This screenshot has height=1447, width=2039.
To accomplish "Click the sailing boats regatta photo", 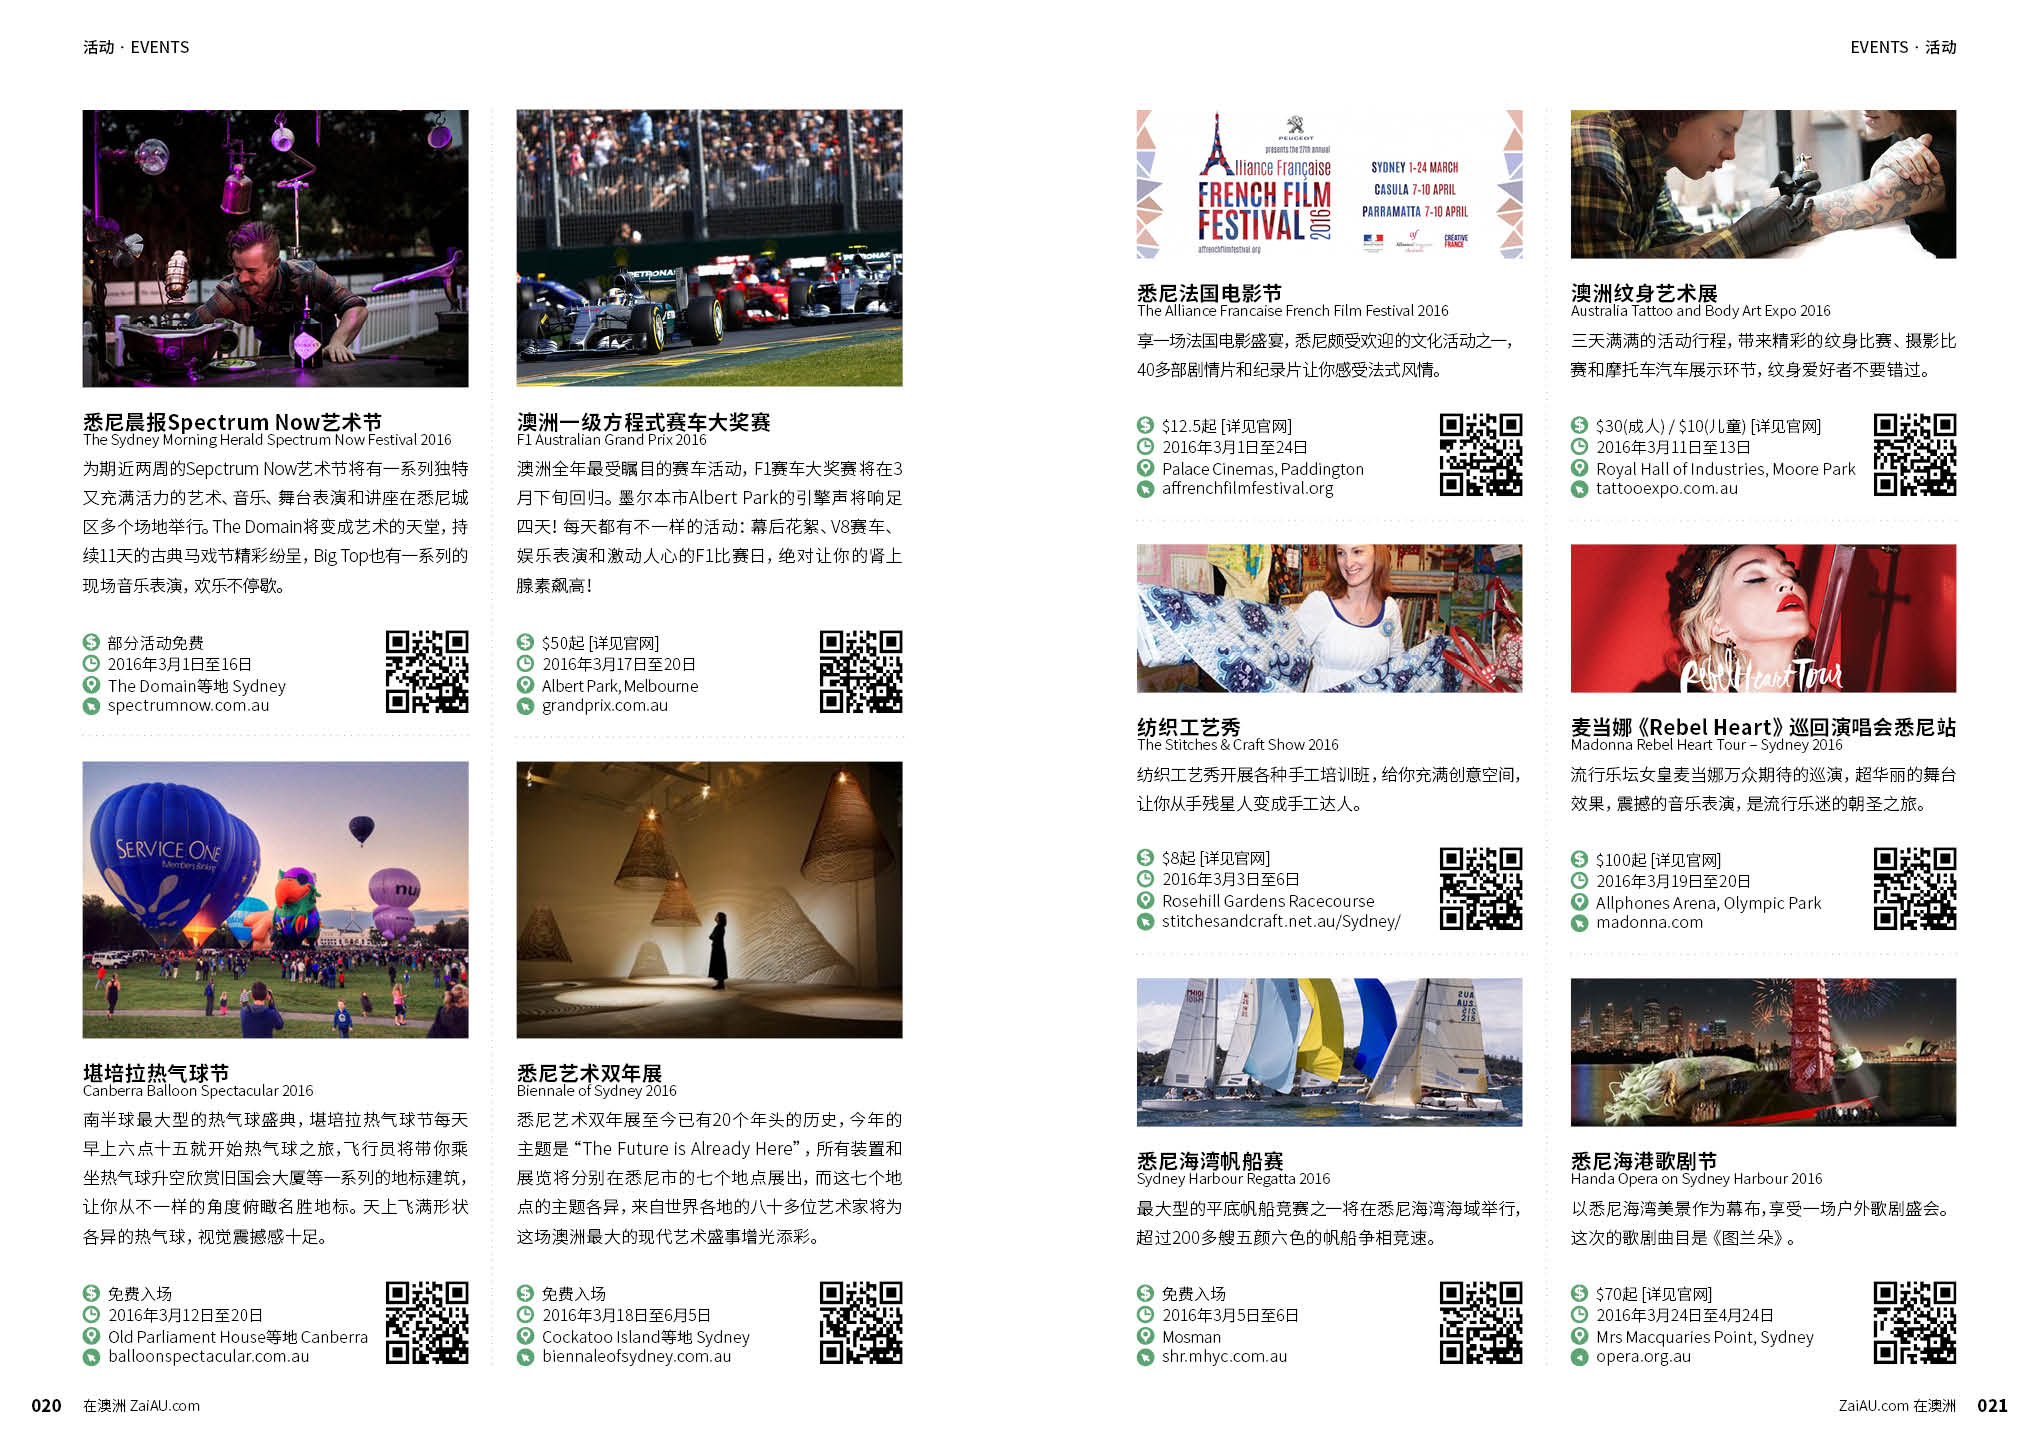I will tap(1329, 1052).
